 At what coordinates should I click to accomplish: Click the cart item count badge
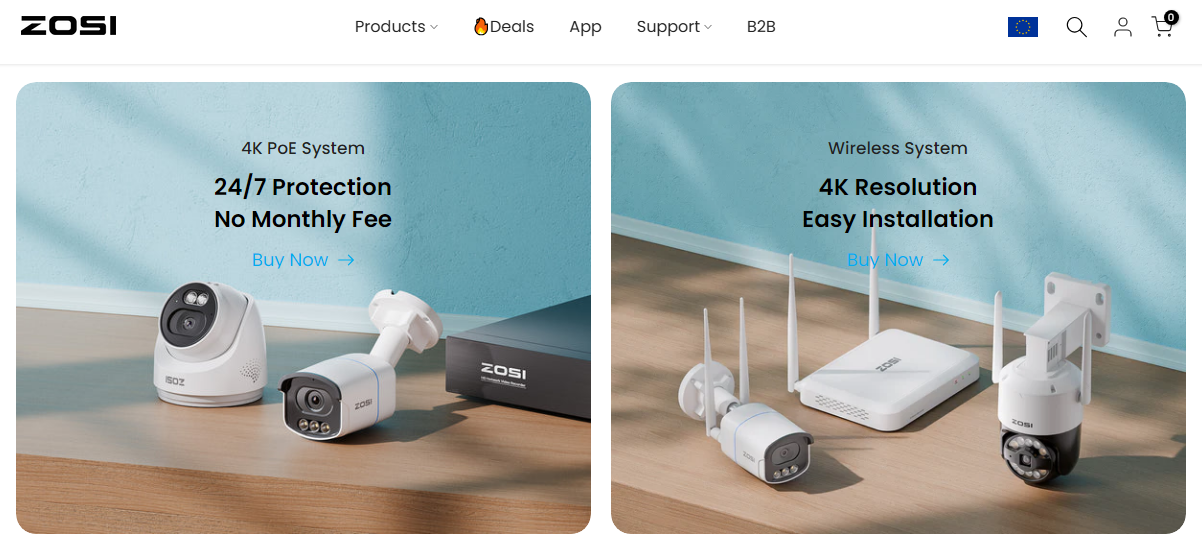tap(1171, 17)
